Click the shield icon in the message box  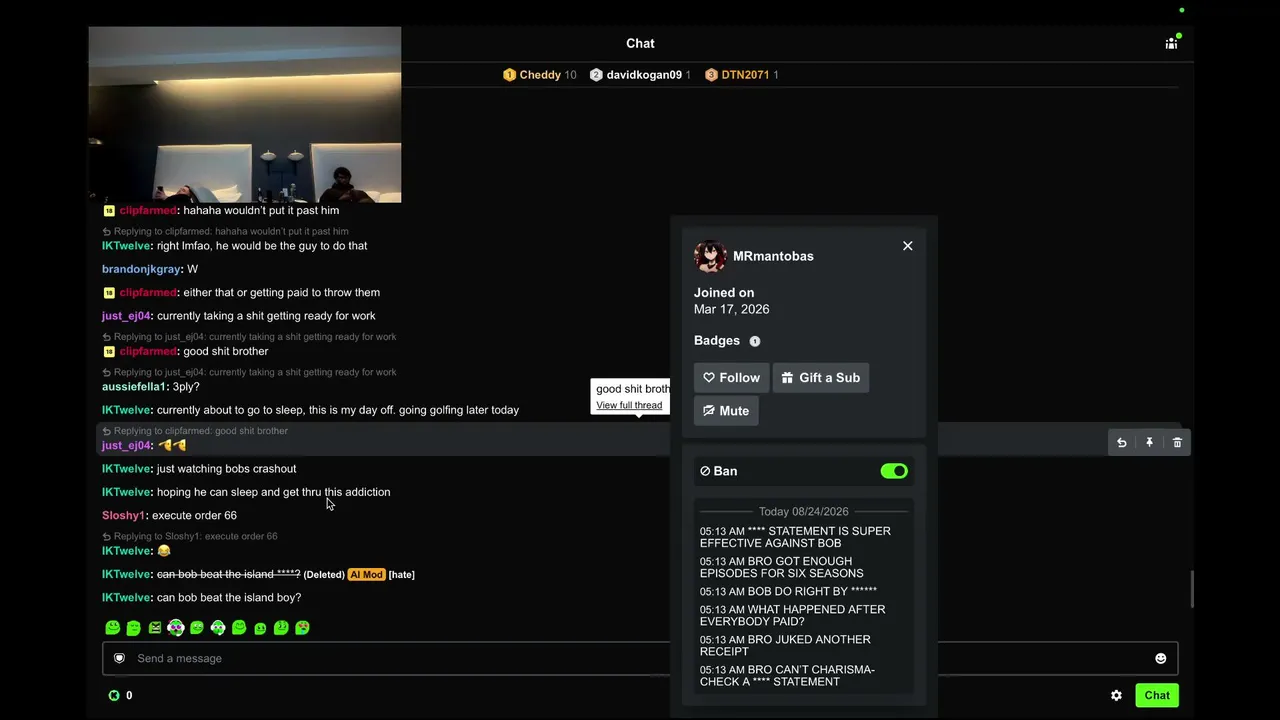(x=119, y=658)
